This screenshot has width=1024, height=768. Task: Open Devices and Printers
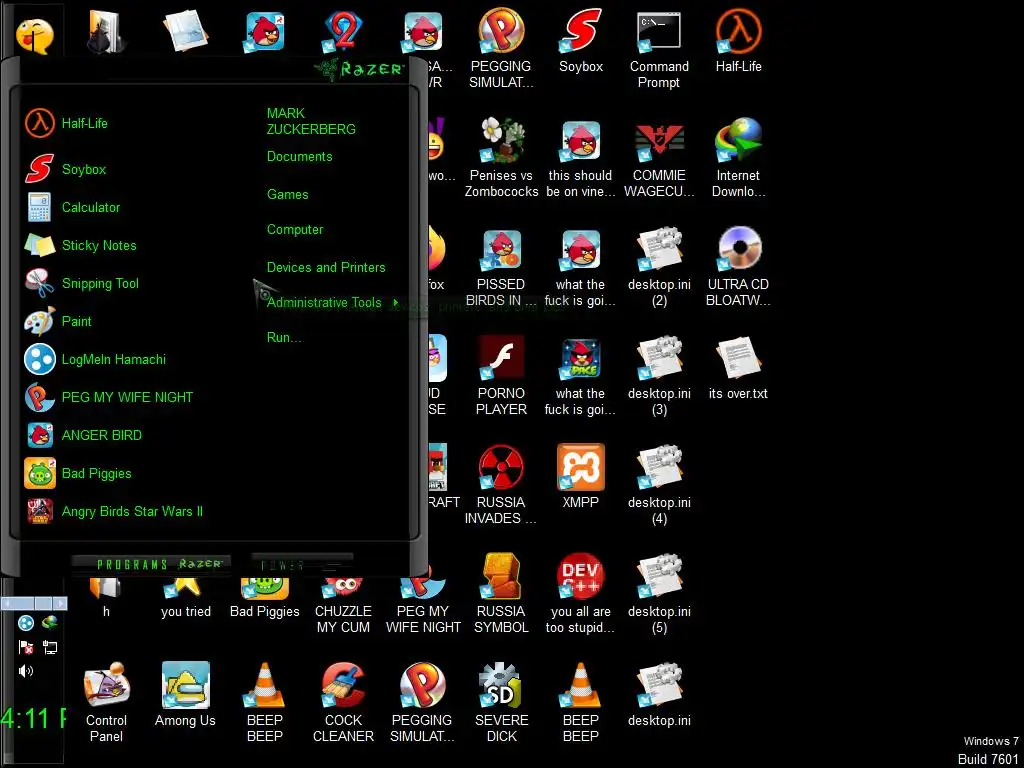326,268
